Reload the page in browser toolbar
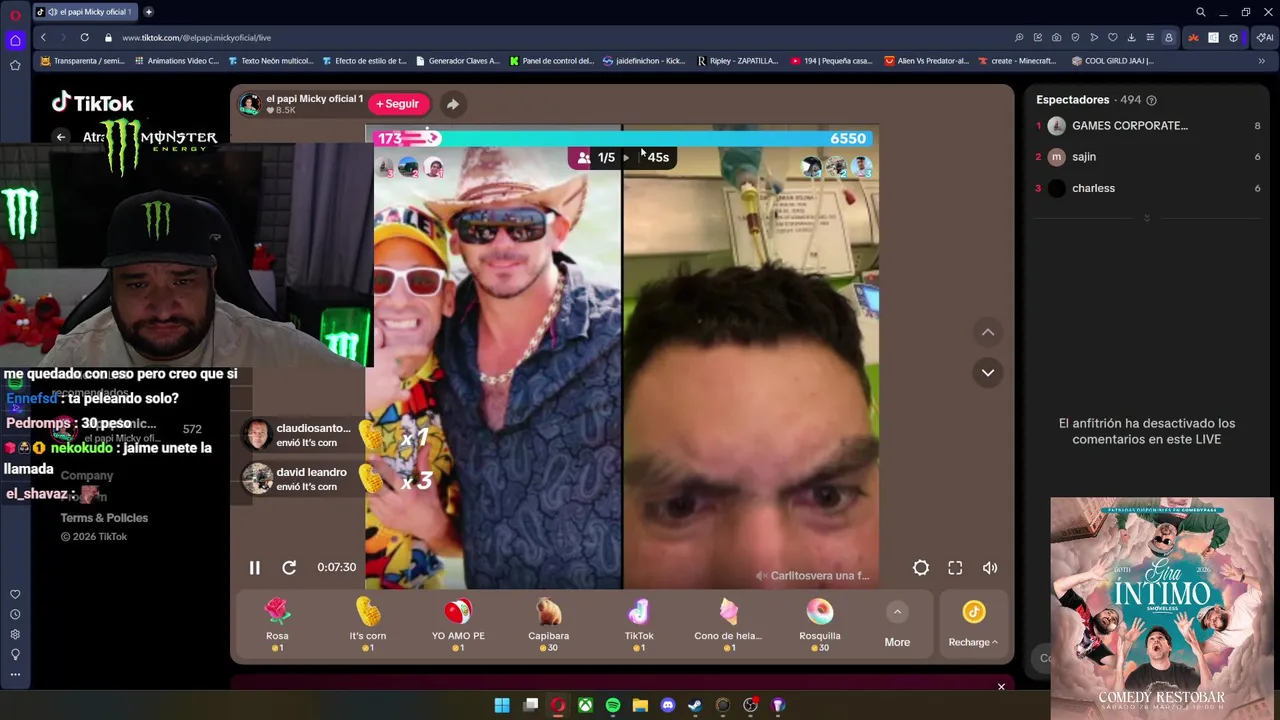The height and width of the screenshot is (720, 1280). pyautogui.click(x=84, y=37)
